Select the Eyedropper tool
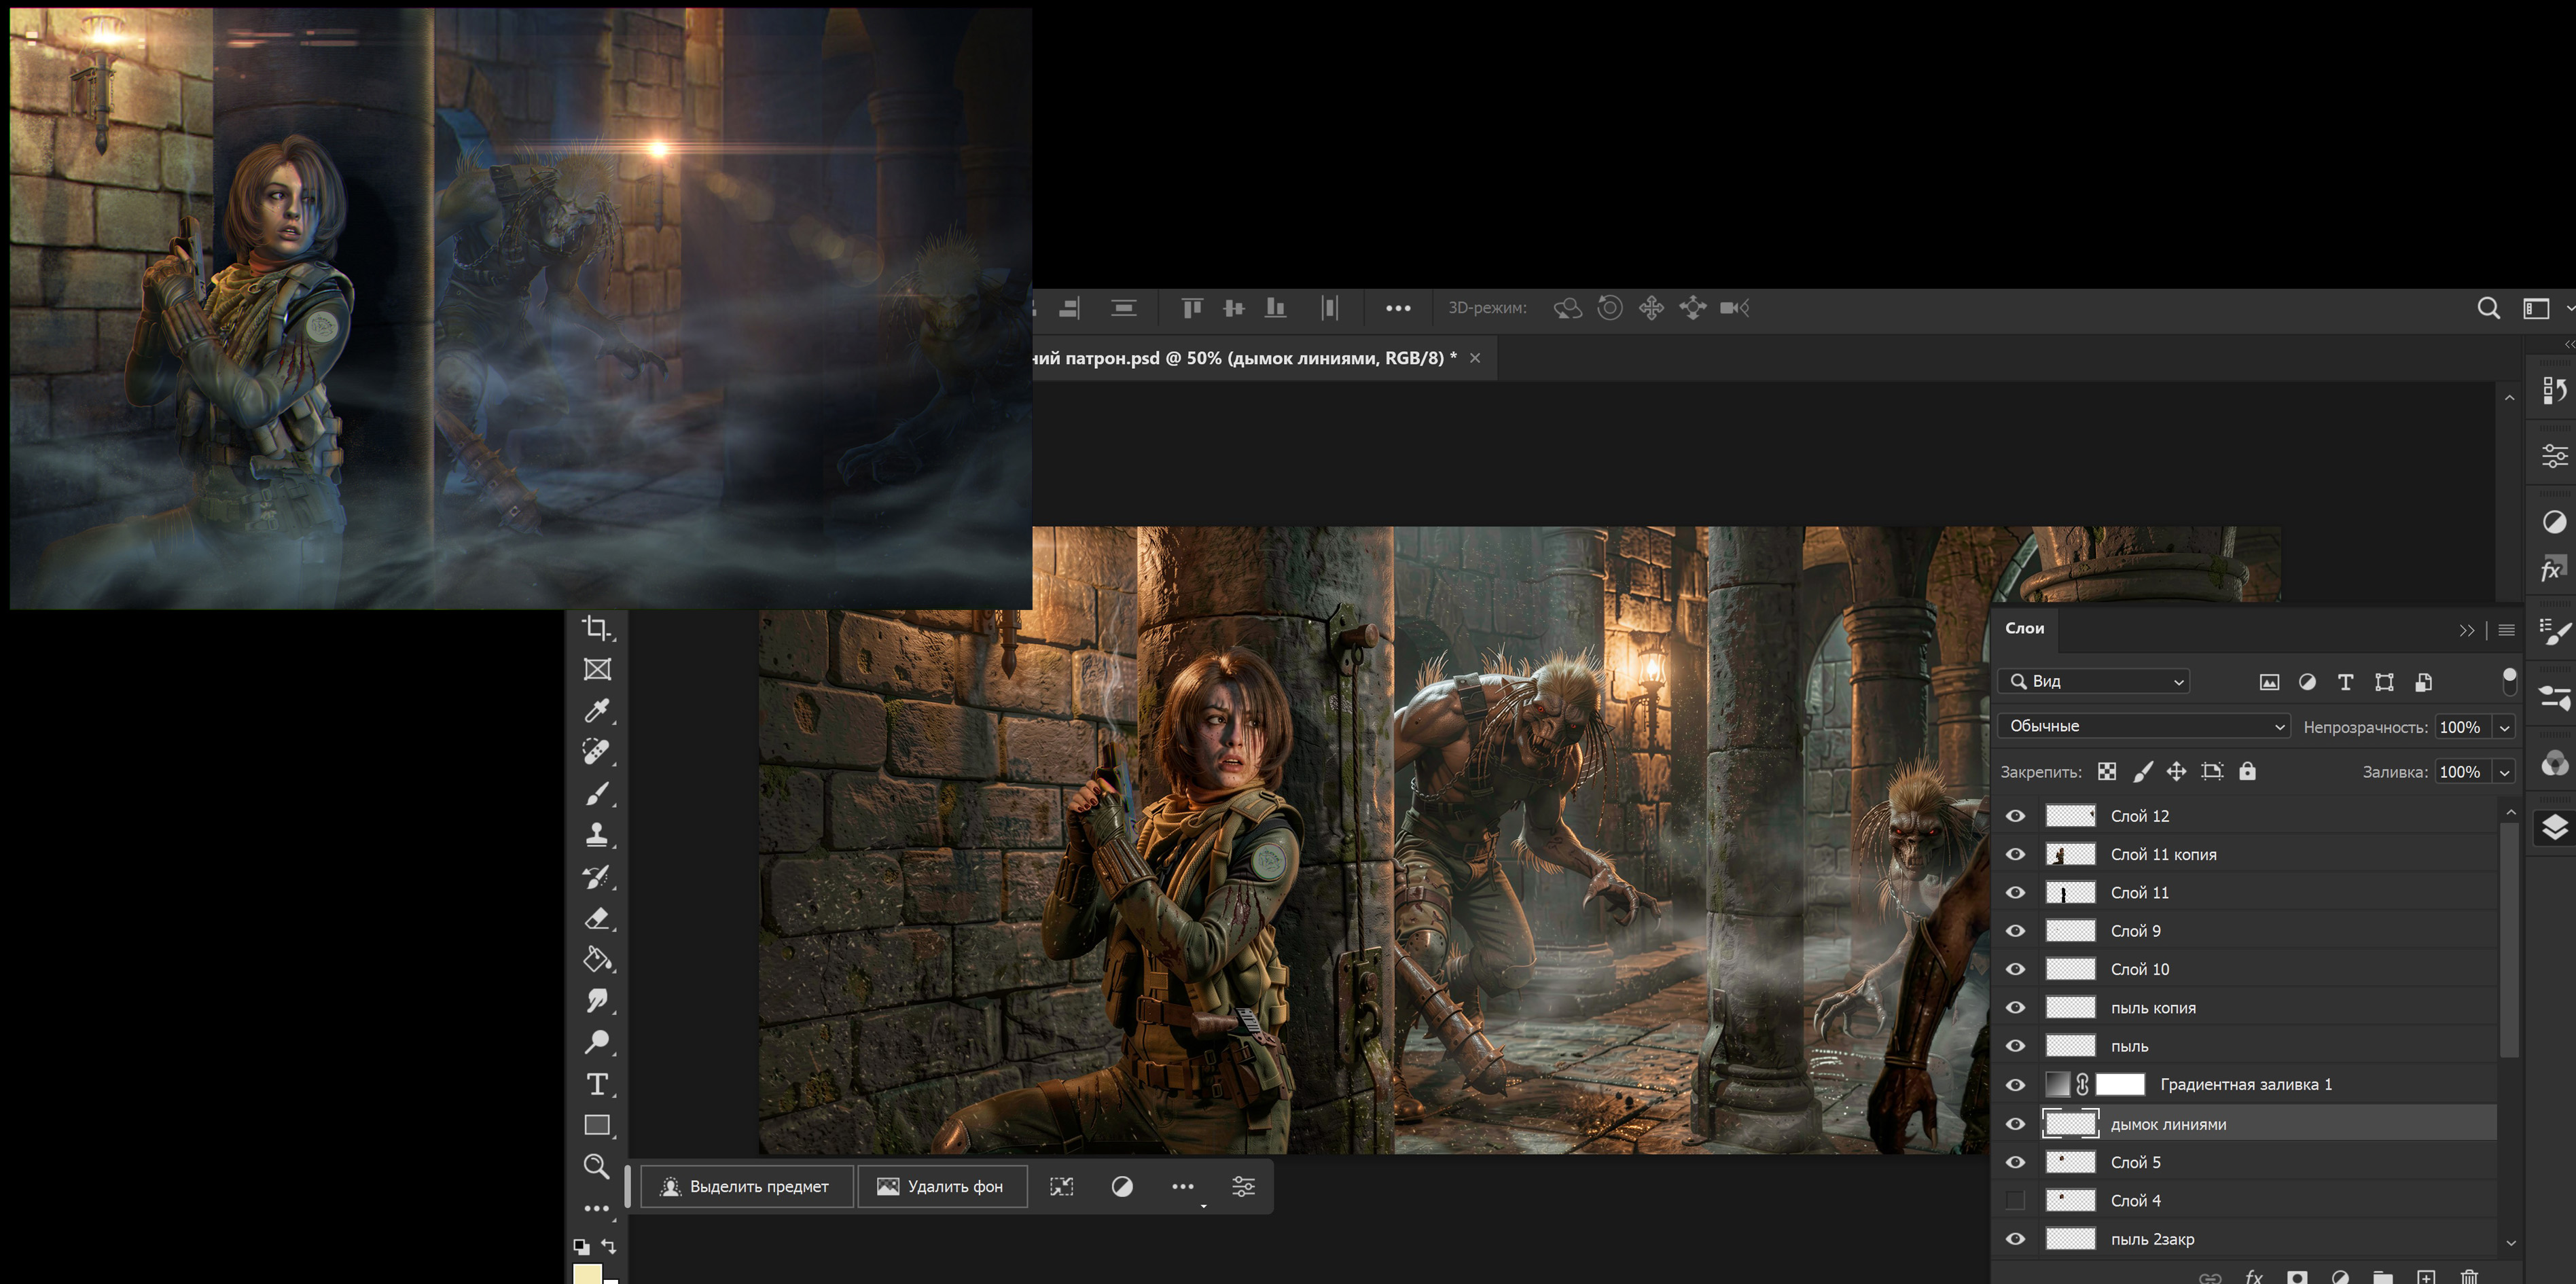Image resolution: width=2576 pixels, height=1284 pixels. click(597, 710)
